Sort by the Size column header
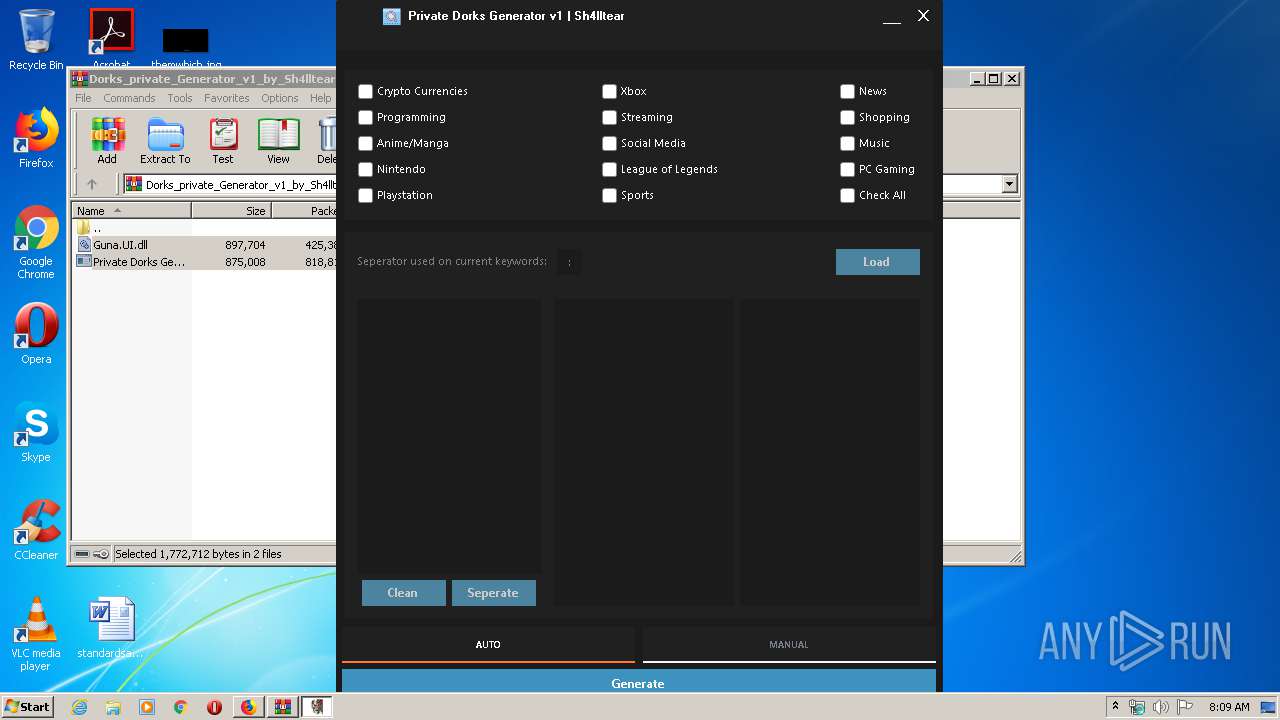 231,211
